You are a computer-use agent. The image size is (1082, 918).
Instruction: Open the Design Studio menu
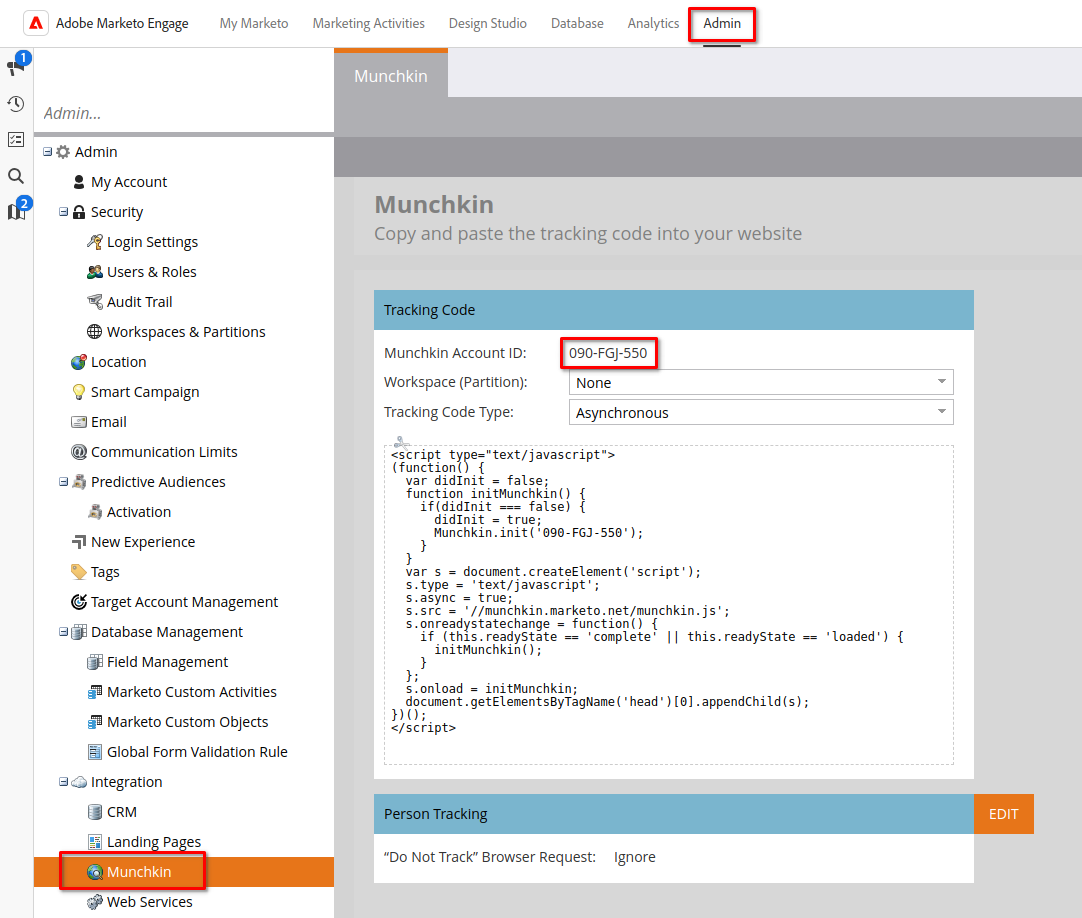coord(487,23)
